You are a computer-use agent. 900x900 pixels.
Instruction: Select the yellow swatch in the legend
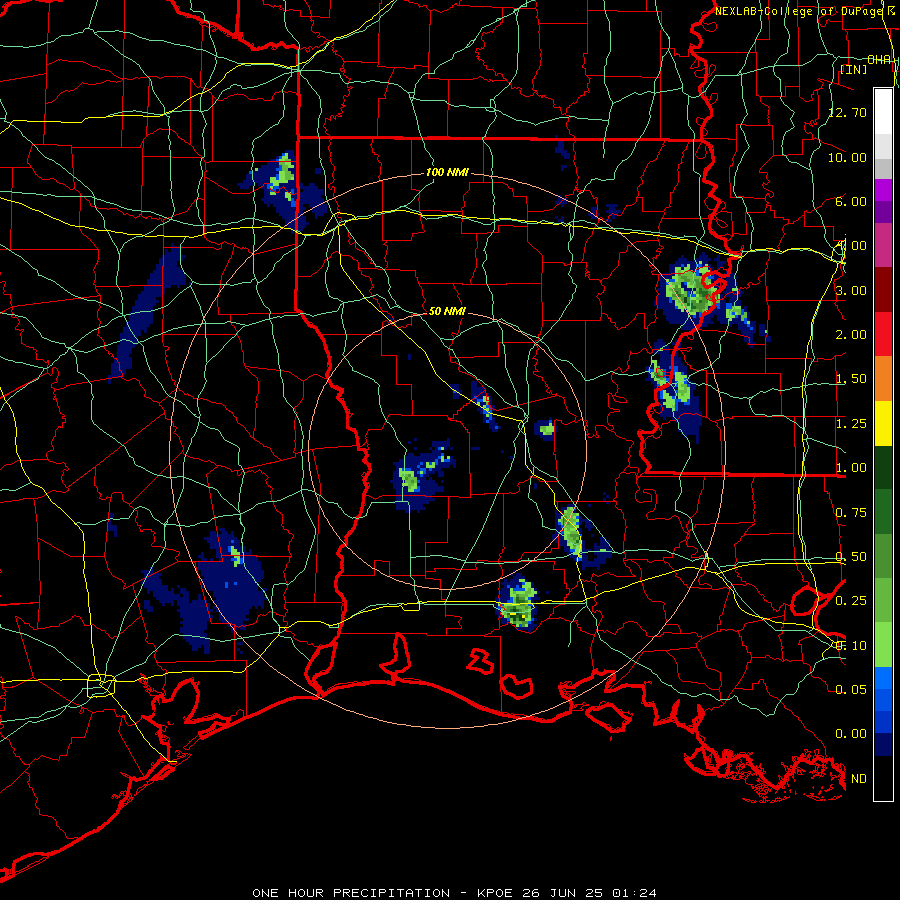883,424
